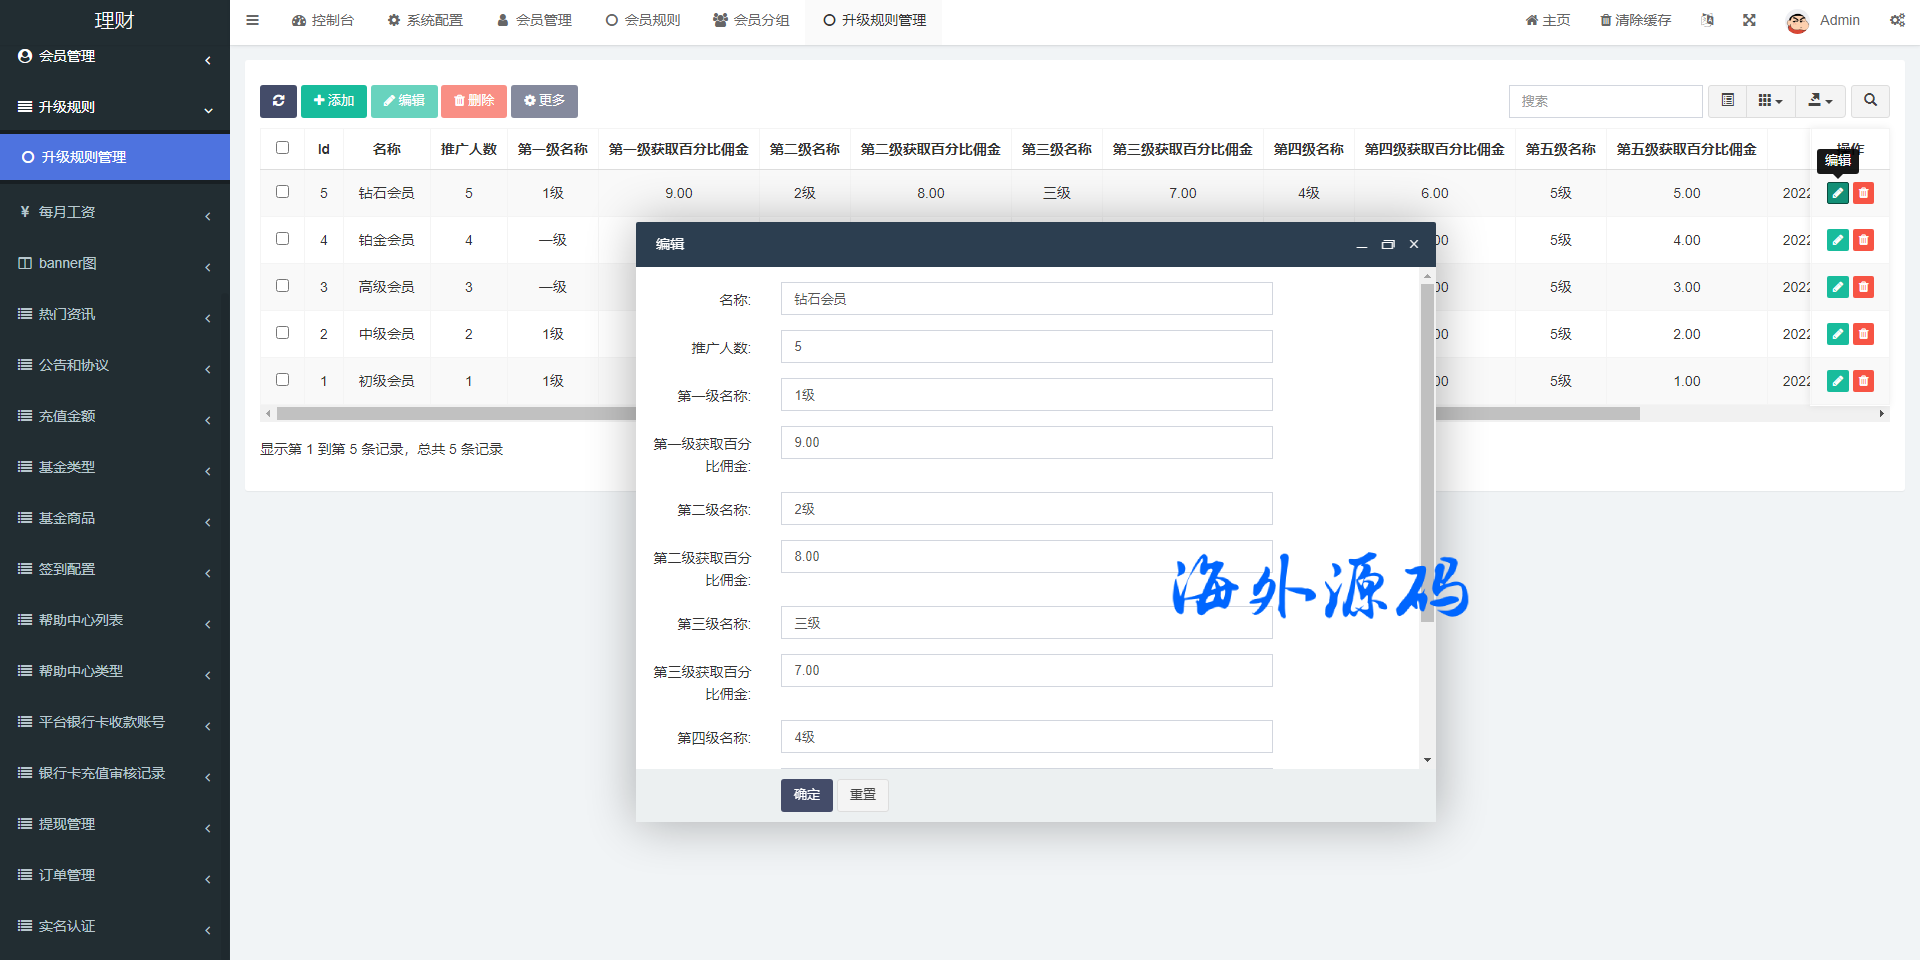
Task: Click the search magnifier icon button
Action: click(1870, 101)
